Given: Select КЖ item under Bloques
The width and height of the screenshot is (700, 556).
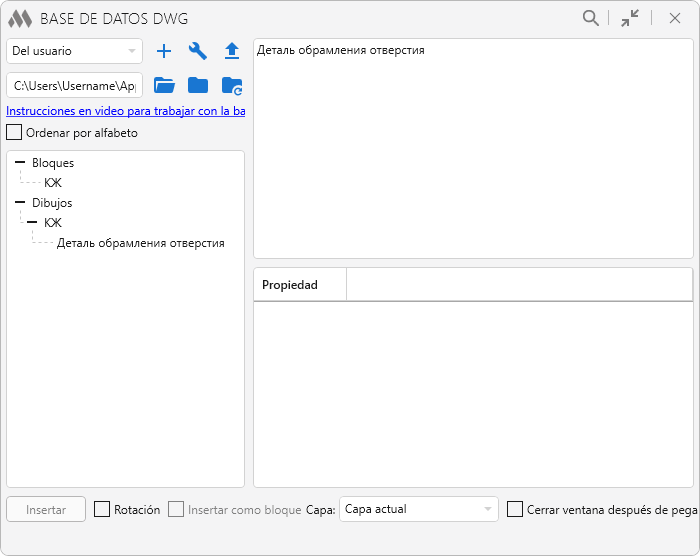Looking at the screenshot, I should pyautogui.click(x=53, y=183).
